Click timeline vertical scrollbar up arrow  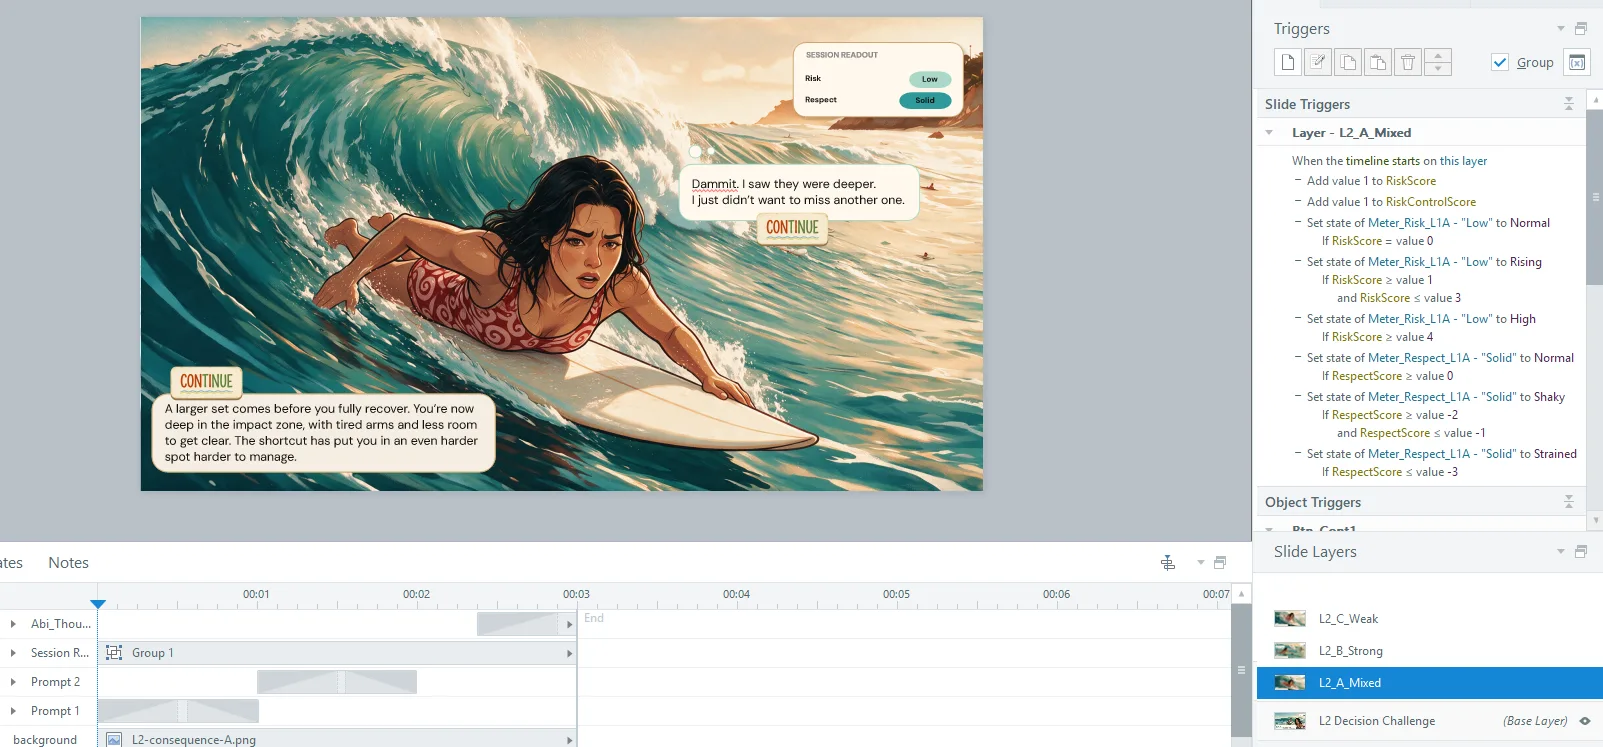[x=1241, y=593]
